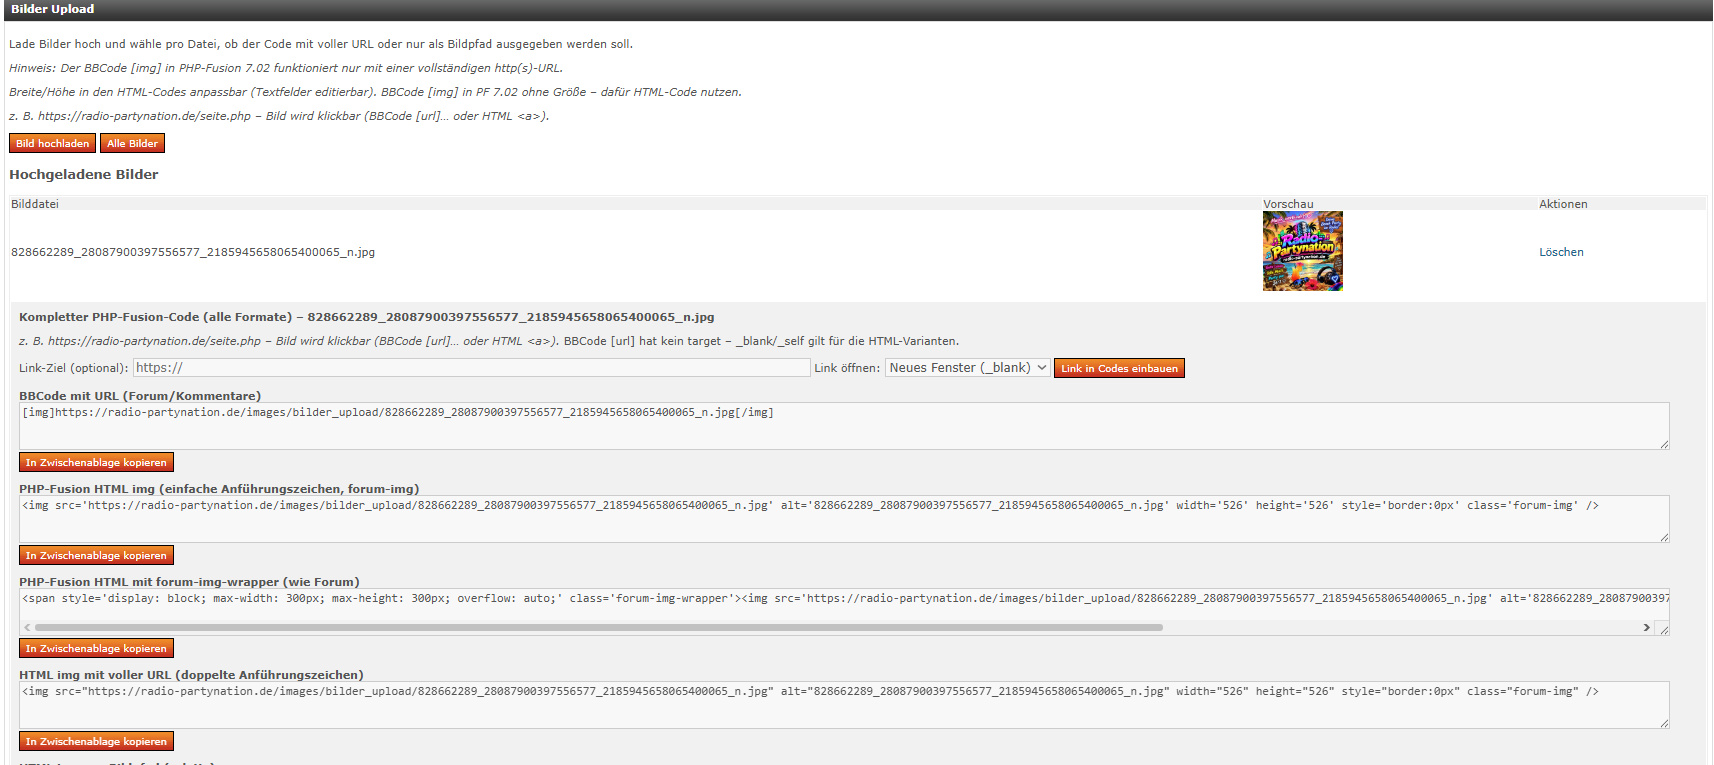Focus the Link-Ziel URL input field
This screenshot has width=1714, height=765.
pos(471,368)
